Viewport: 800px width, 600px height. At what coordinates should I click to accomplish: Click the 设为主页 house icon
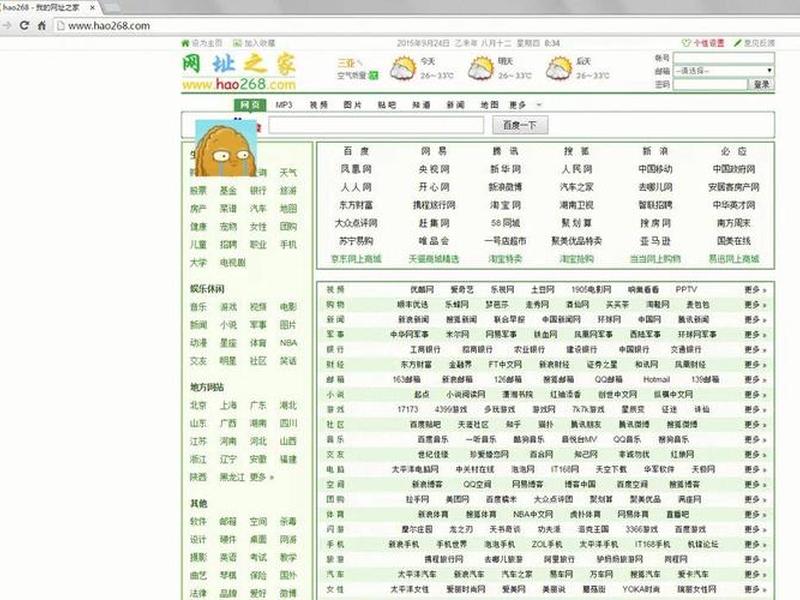[185, 43]
